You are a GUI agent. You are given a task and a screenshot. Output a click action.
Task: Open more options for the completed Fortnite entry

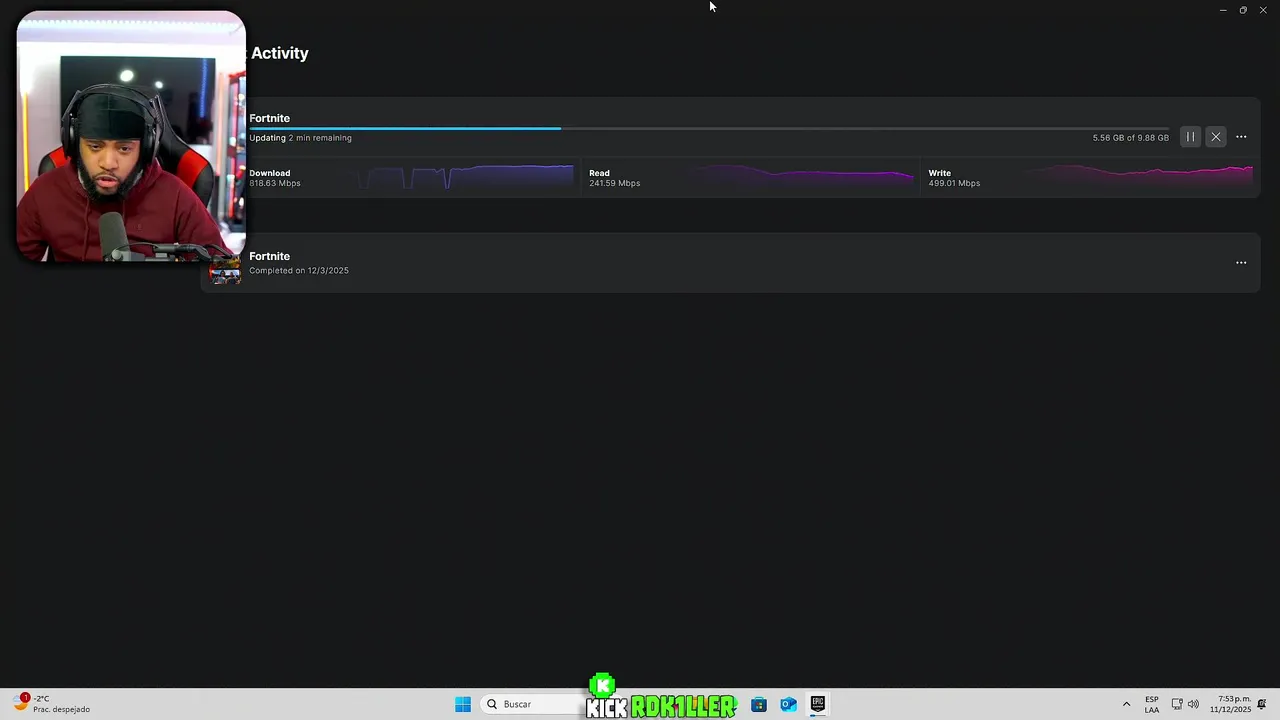tap(1241, 263)
